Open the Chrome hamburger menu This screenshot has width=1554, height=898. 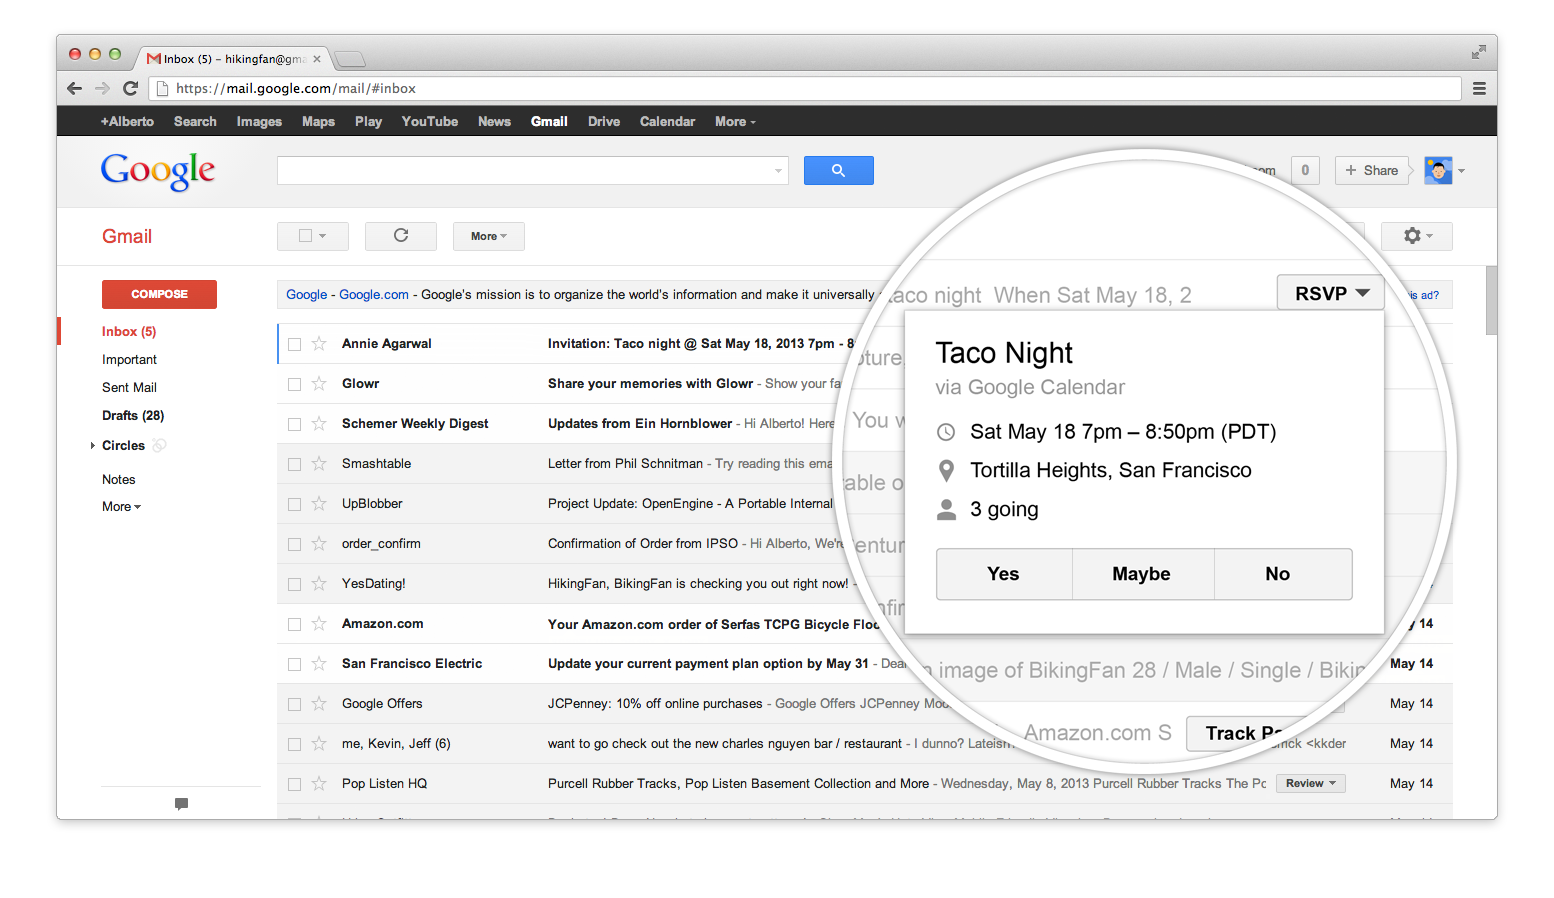coord(1479,88)
